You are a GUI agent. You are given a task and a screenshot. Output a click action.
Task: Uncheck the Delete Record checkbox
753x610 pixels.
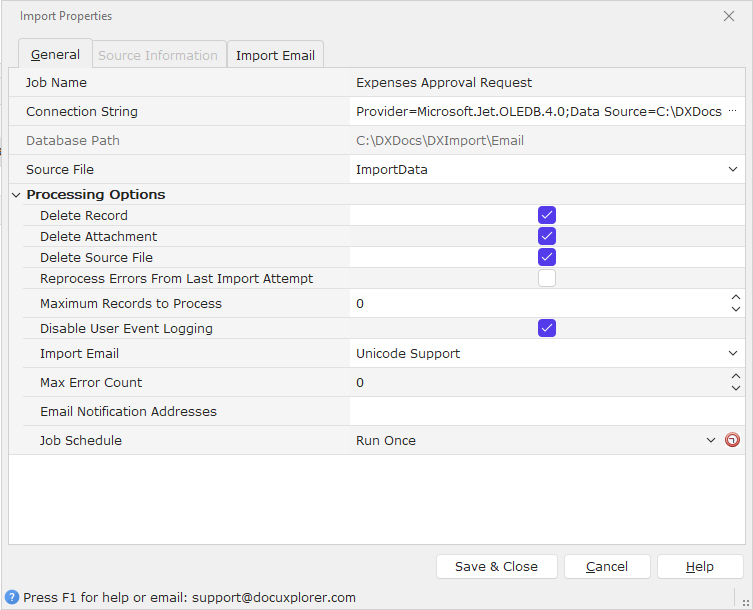pyautogui.click(x=547, y=215)
